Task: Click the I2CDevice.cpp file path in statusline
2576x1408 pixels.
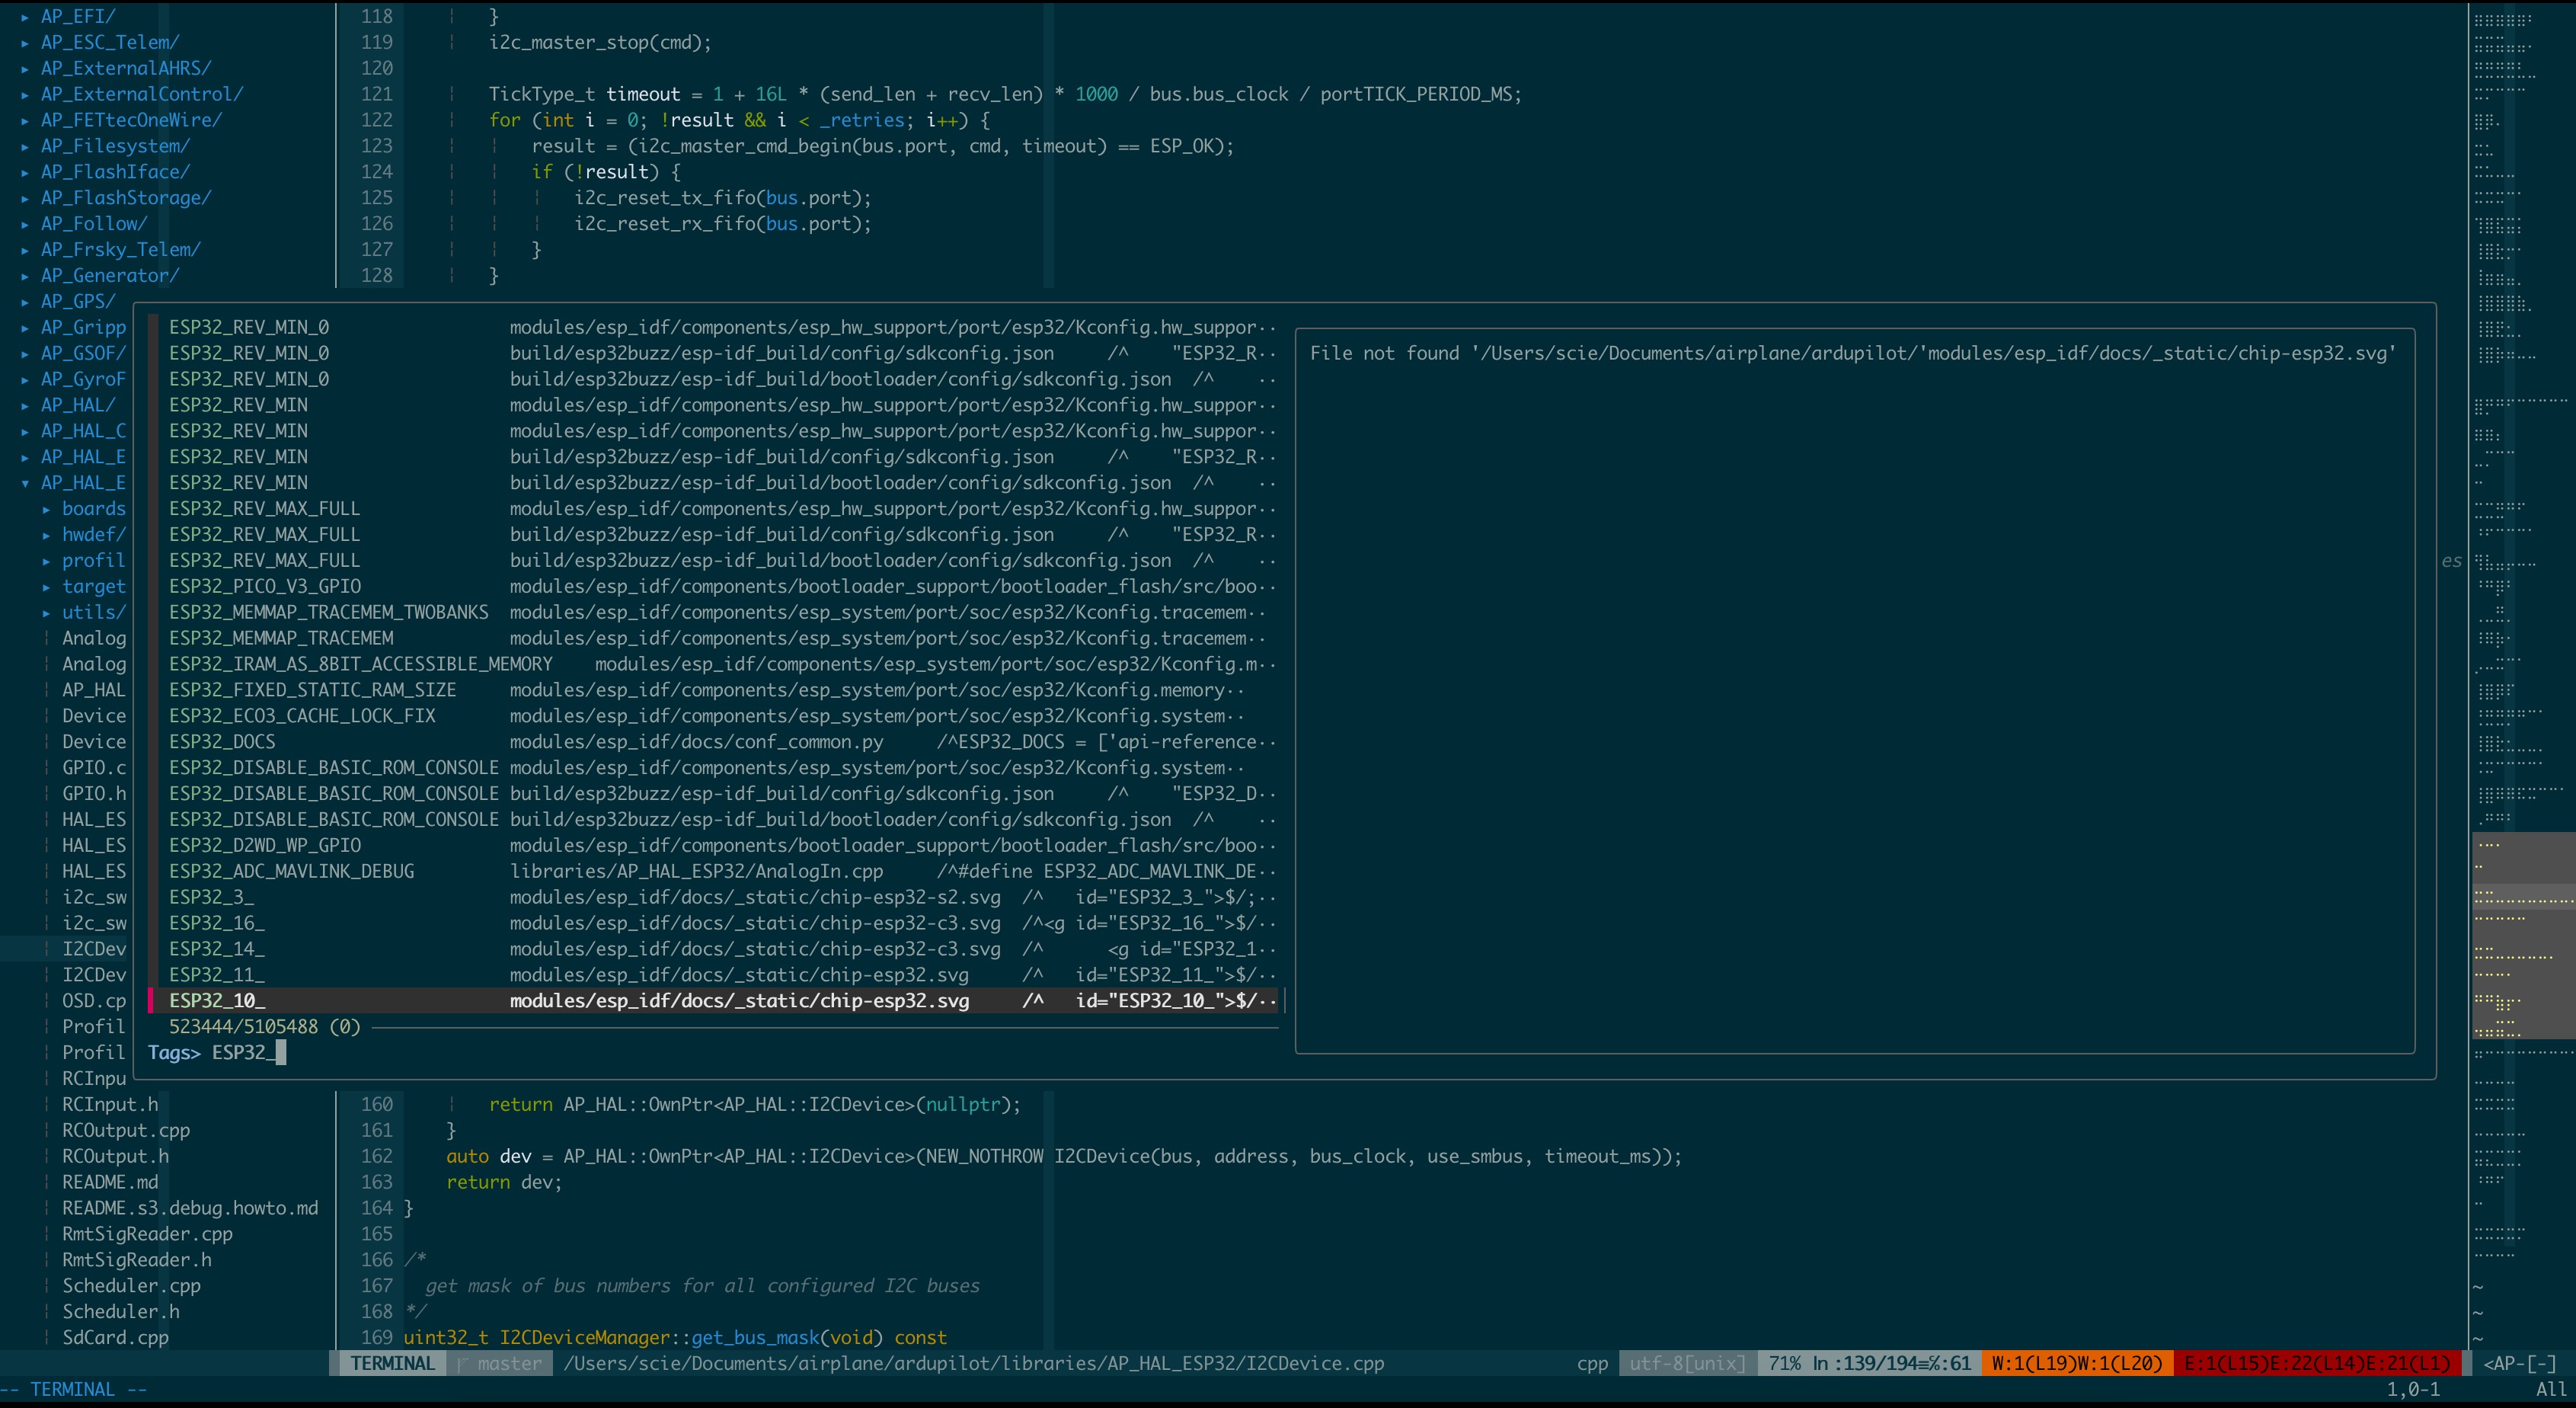Action: coord(974,1364)
